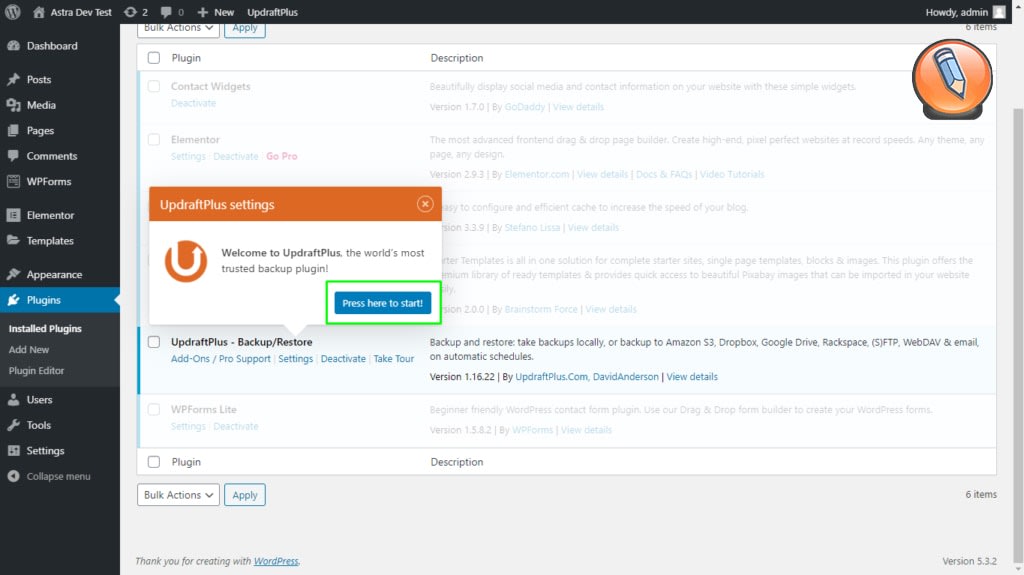Click the Elementor sidebar icon
The width and height of the screenshot is (1024, 575).
(x=13, y=215)
